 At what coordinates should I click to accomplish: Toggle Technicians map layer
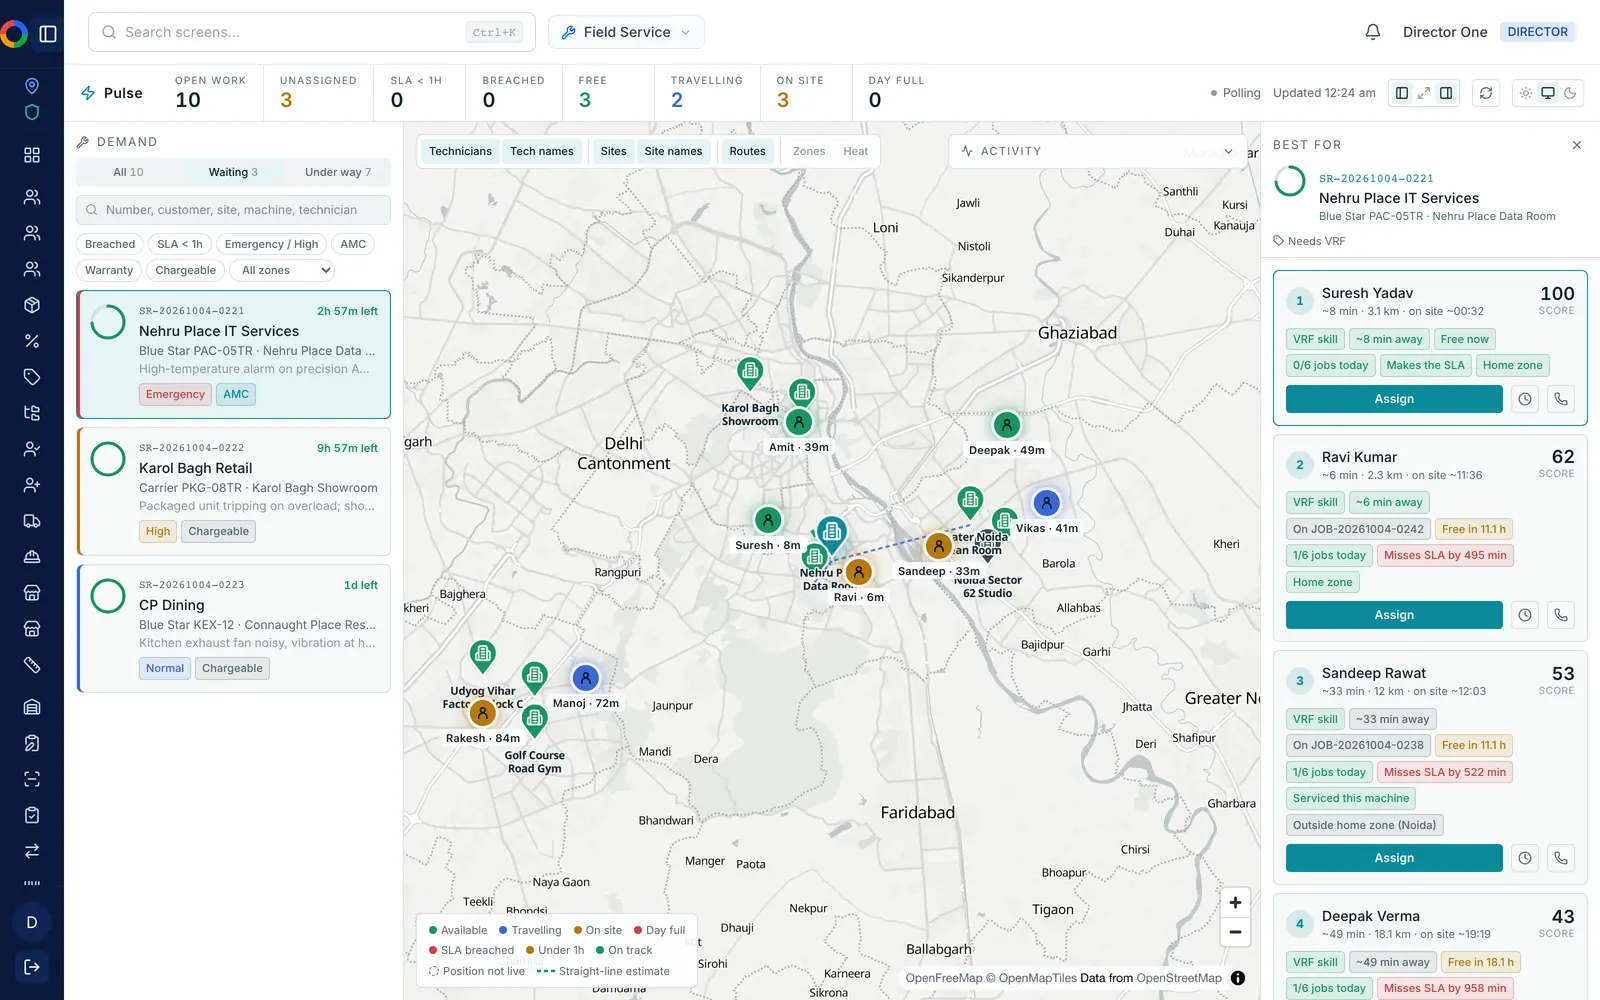click(460, 151)
